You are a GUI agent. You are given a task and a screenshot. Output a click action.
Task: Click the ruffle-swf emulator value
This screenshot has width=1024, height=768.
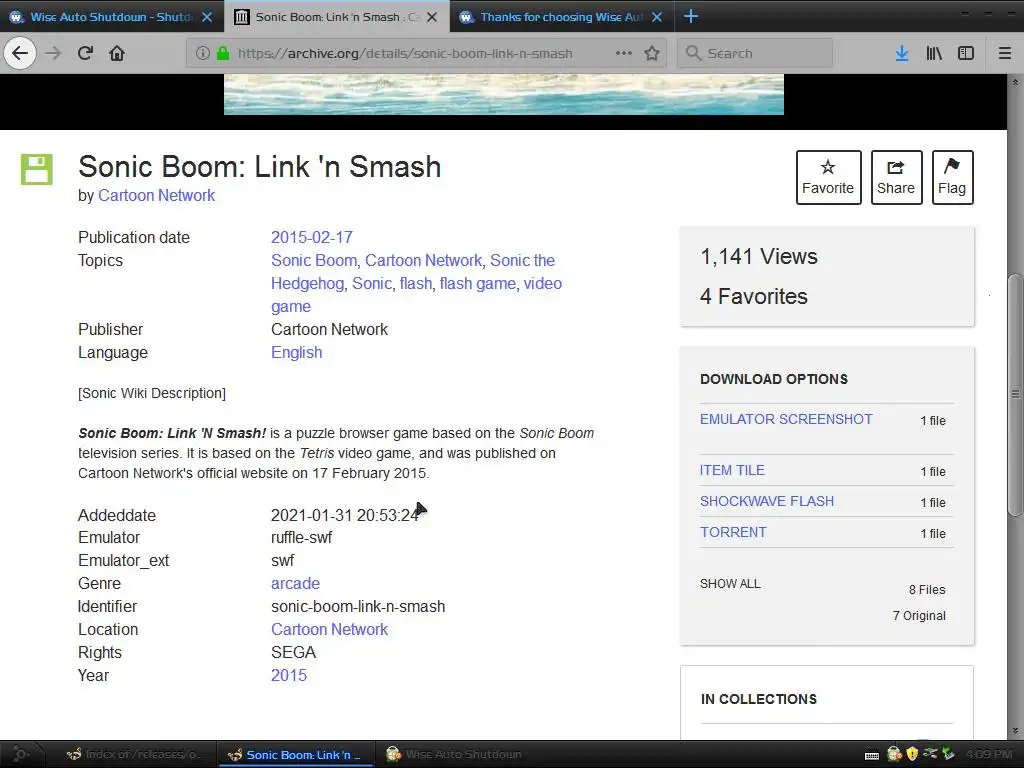coord(302,537)
